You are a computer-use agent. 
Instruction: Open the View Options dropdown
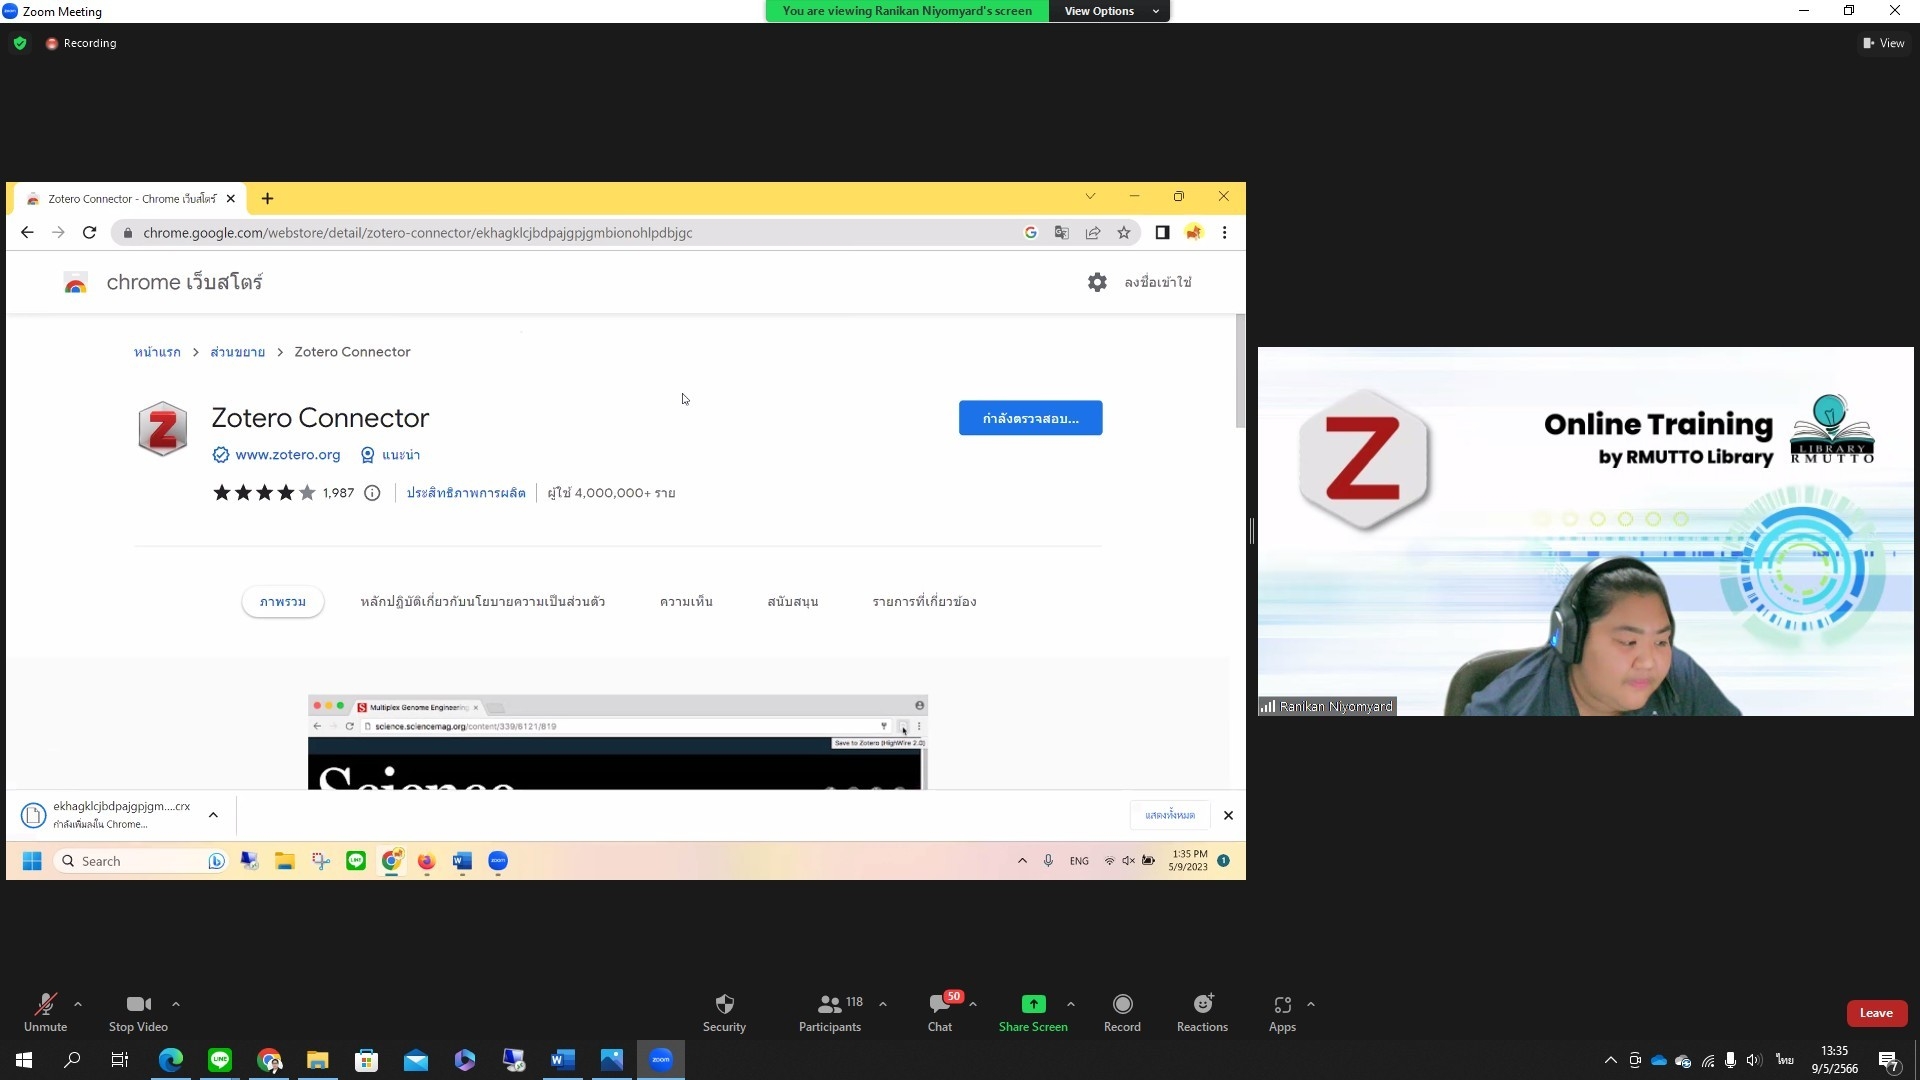pos(1110,11)
